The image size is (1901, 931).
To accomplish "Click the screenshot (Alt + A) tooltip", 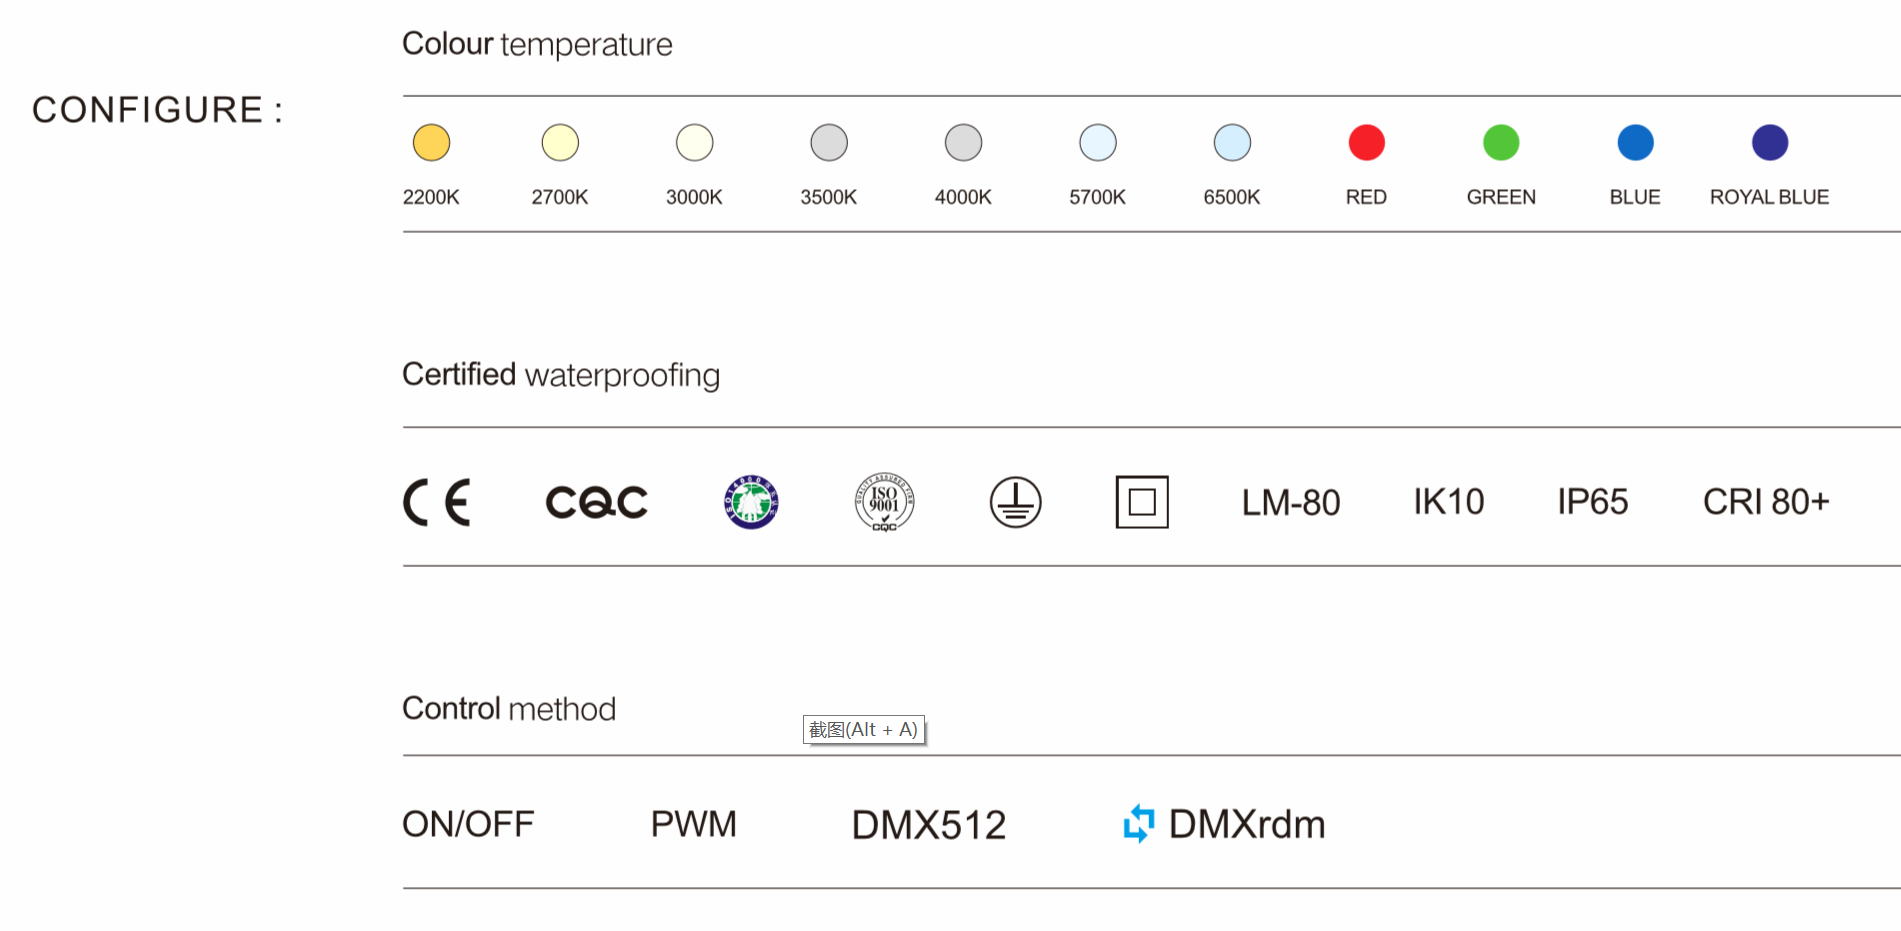I will (863, 730).
